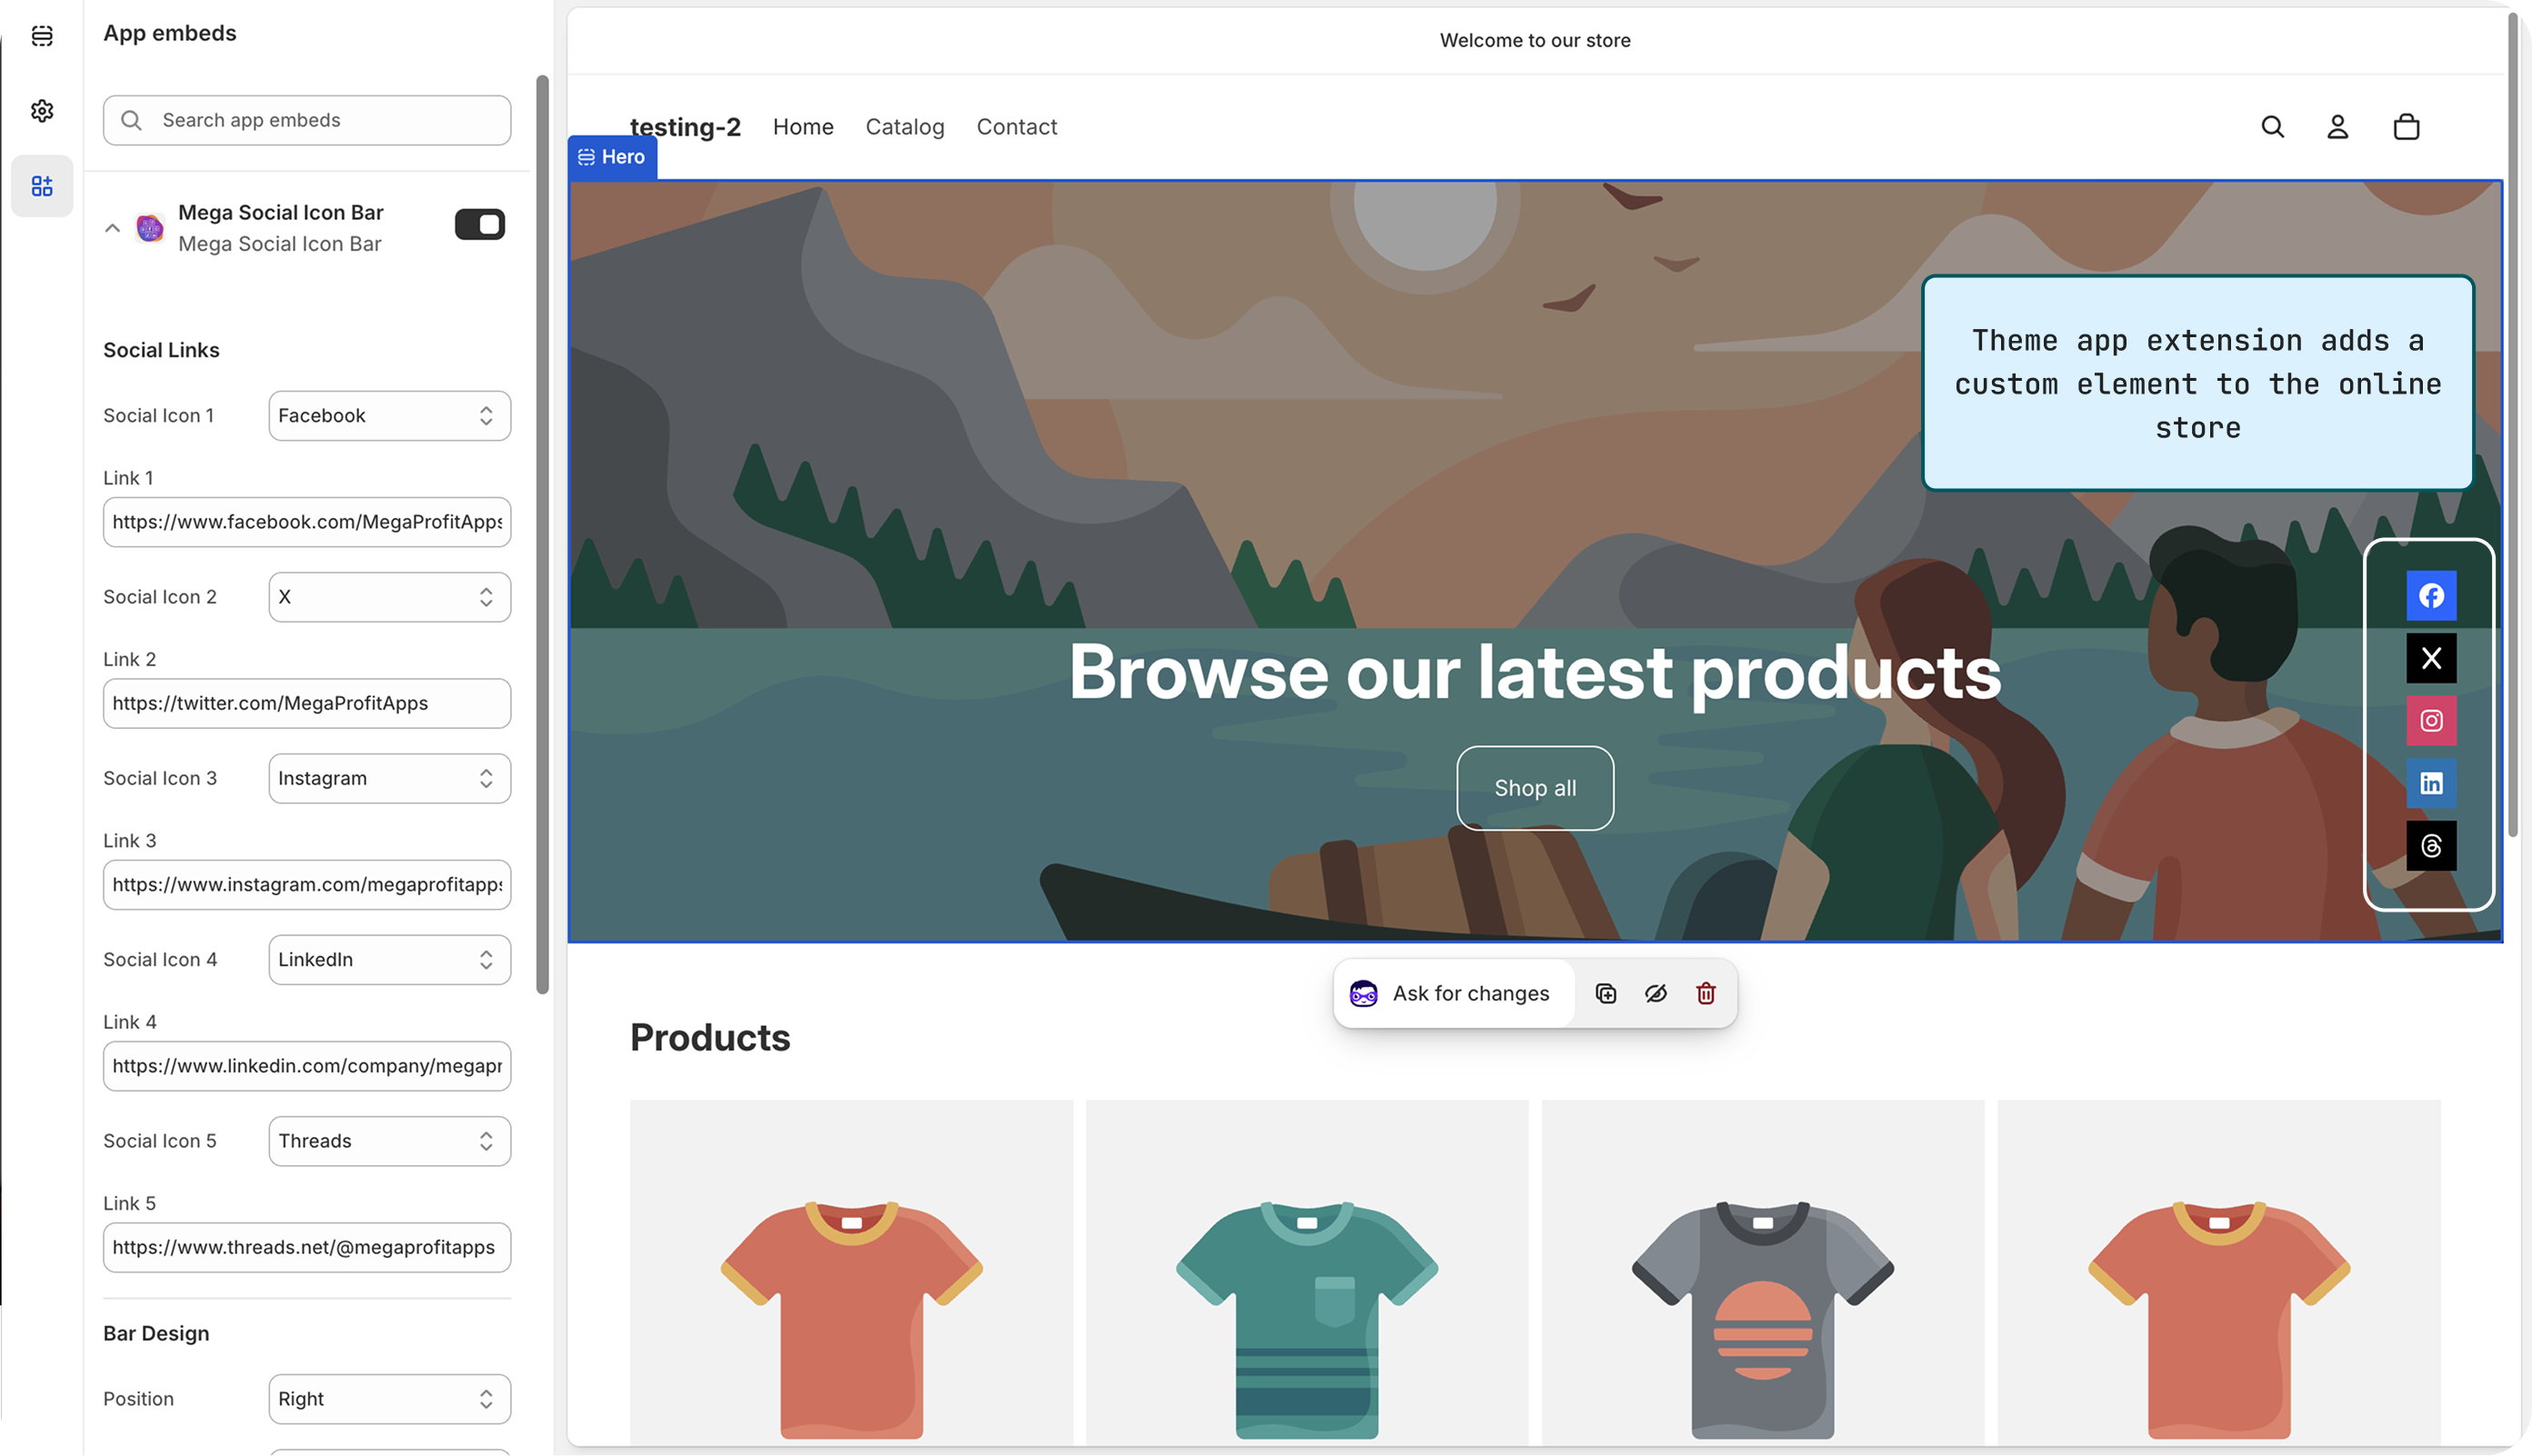Open Catalog in store navigation
2532x1456 pixels.
click(905, 127)
